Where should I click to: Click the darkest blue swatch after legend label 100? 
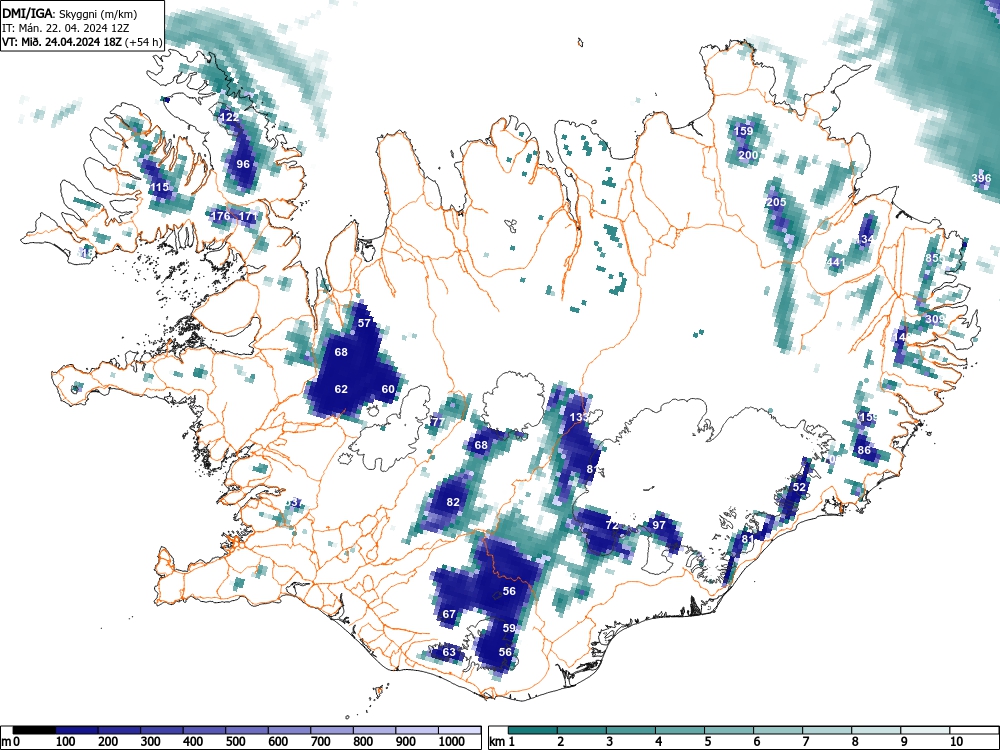[x=77, y=730]
